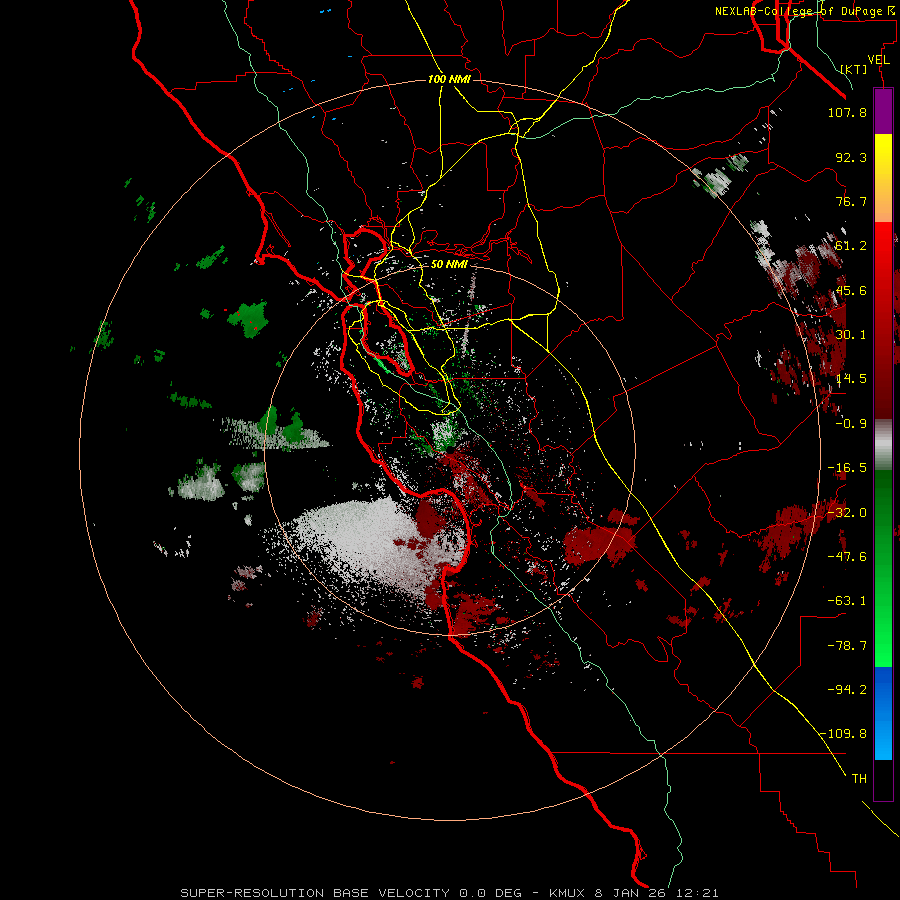Image resolution: width=900 pixels, height=900 pixels.
Task: Click the -78.7 scale value
Action: pyautogui.click(x=847, y=646)
